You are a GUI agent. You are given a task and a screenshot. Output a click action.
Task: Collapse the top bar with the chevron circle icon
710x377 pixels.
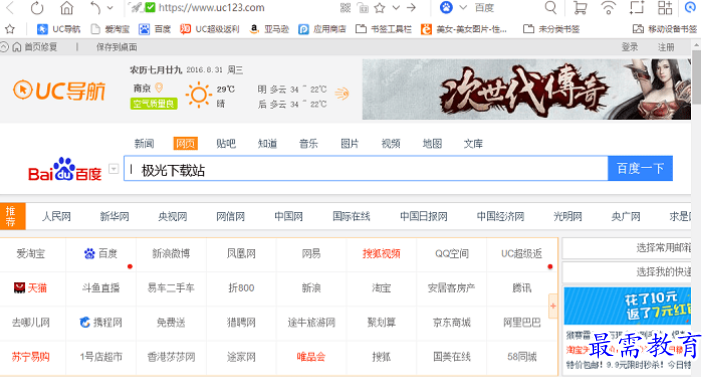[4, 47]
